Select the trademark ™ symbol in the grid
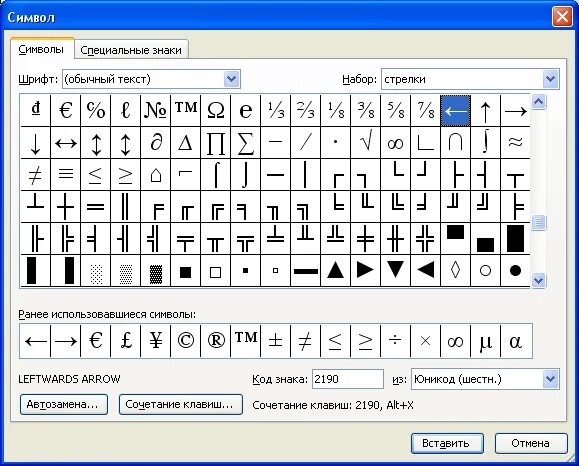This screenshot has width=579, height=466. tap(185, 110)
